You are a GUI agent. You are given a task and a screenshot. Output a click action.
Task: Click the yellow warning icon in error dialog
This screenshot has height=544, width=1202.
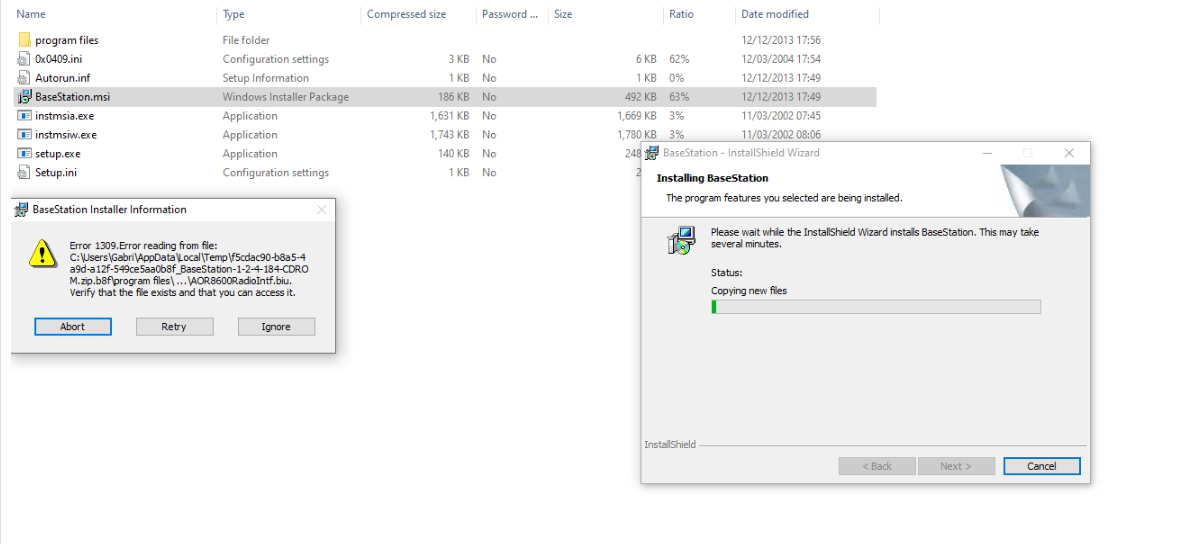pos(42,253)
